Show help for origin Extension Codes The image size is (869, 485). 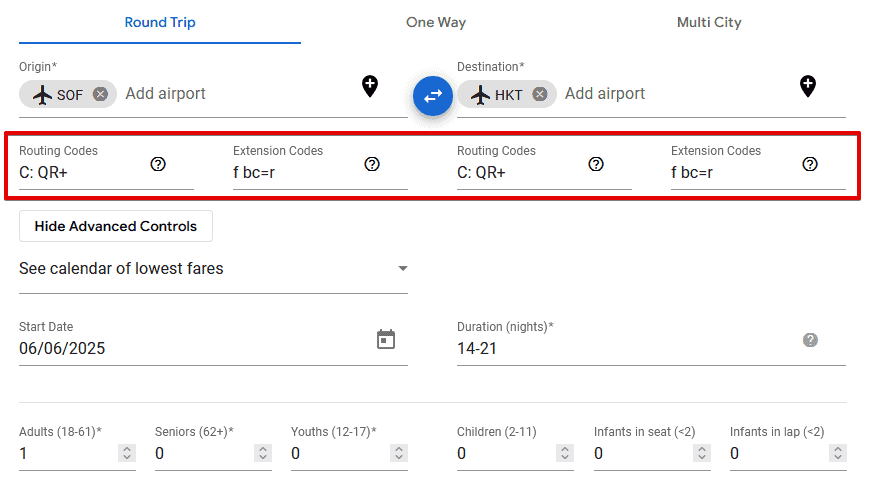point(372,164)
